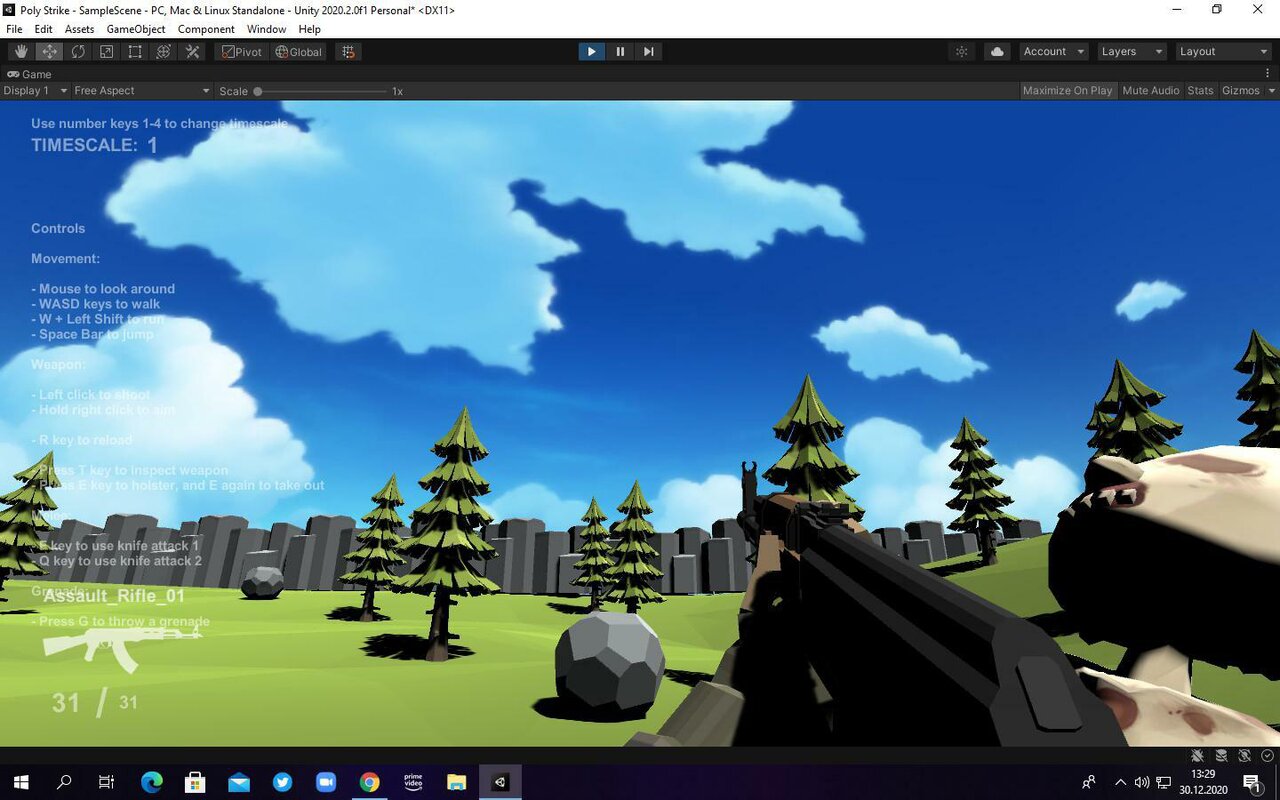Viewport: 1280px width, 800px height.
Task: Expand the Layers dropdown
Action: [x=1131, y=52]
